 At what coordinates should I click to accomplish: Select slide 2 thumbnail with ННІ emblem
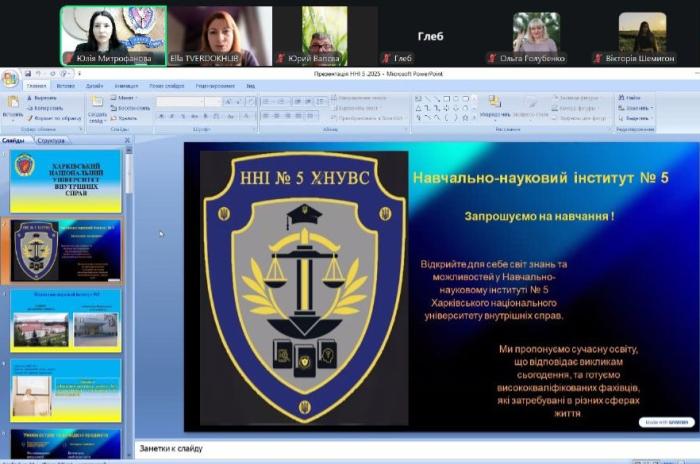[66, 251]
